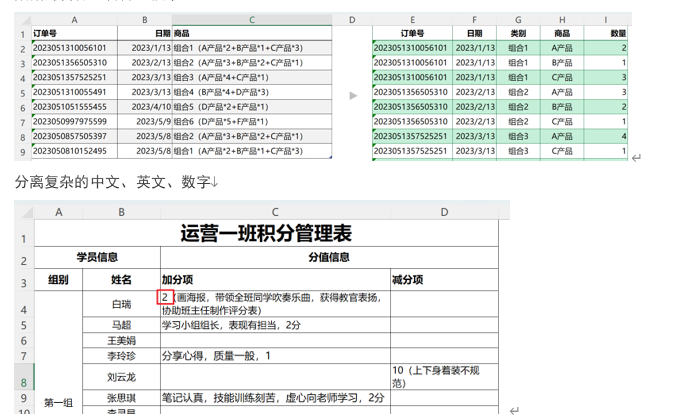The image size is (690, 419).
Task: Select column A header above 订单号 in order sheet
Action: coord(74,20)
